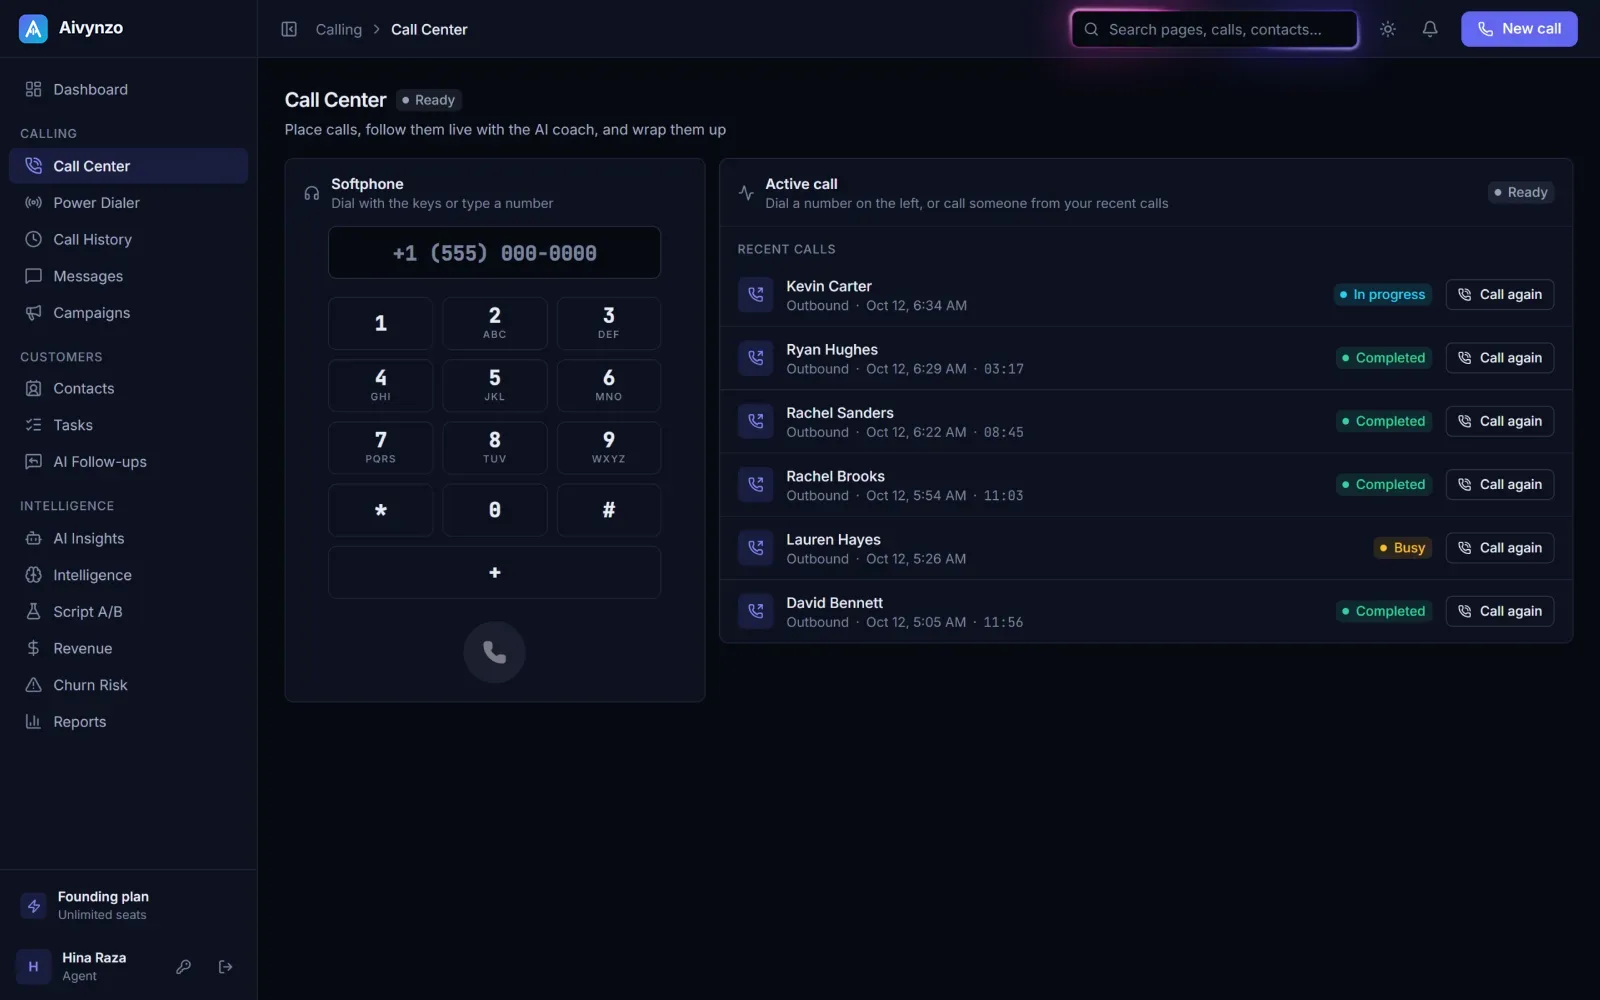Click the Softphone headset icon
The image size is (1600, 1000).
[x=312, y=193]
